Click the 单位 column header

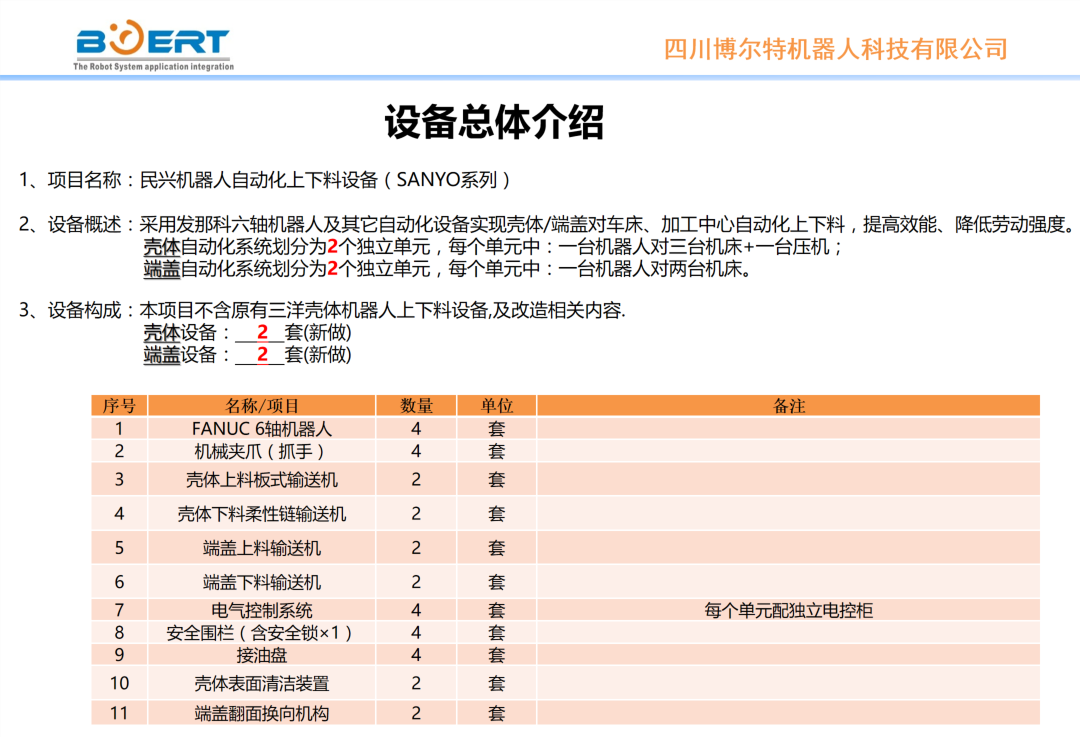tap(497, 406)
